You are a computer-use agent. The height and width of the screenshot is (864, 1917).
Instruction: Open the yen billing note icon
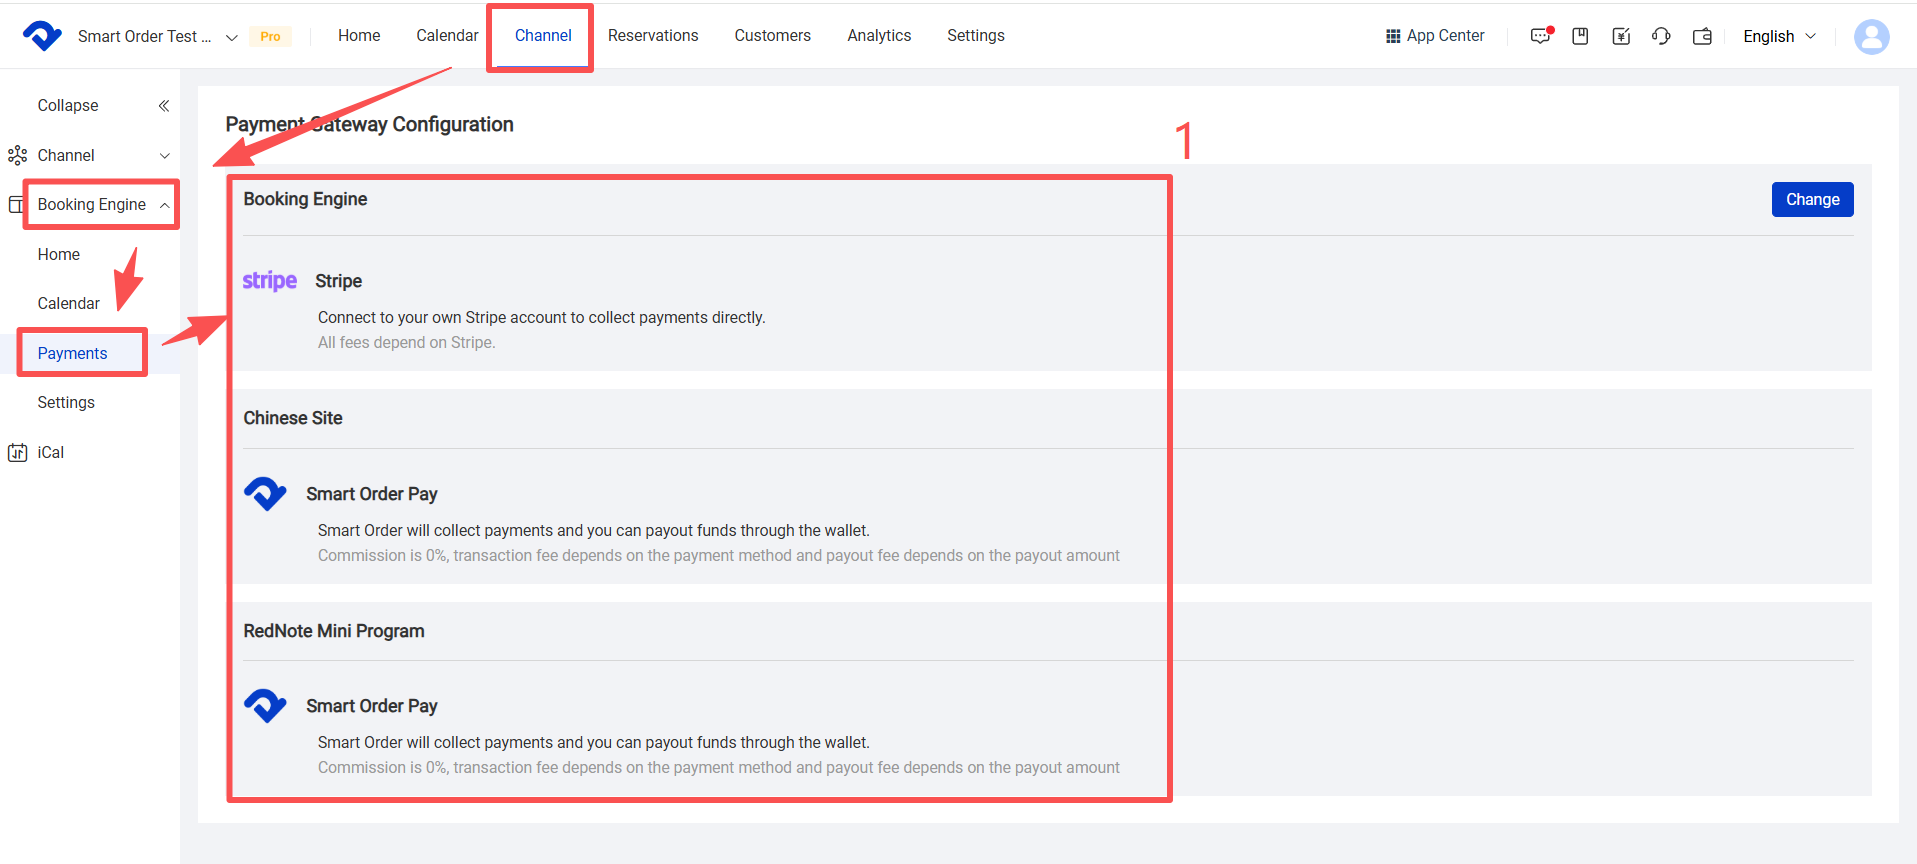click(x=1621, y=36)
